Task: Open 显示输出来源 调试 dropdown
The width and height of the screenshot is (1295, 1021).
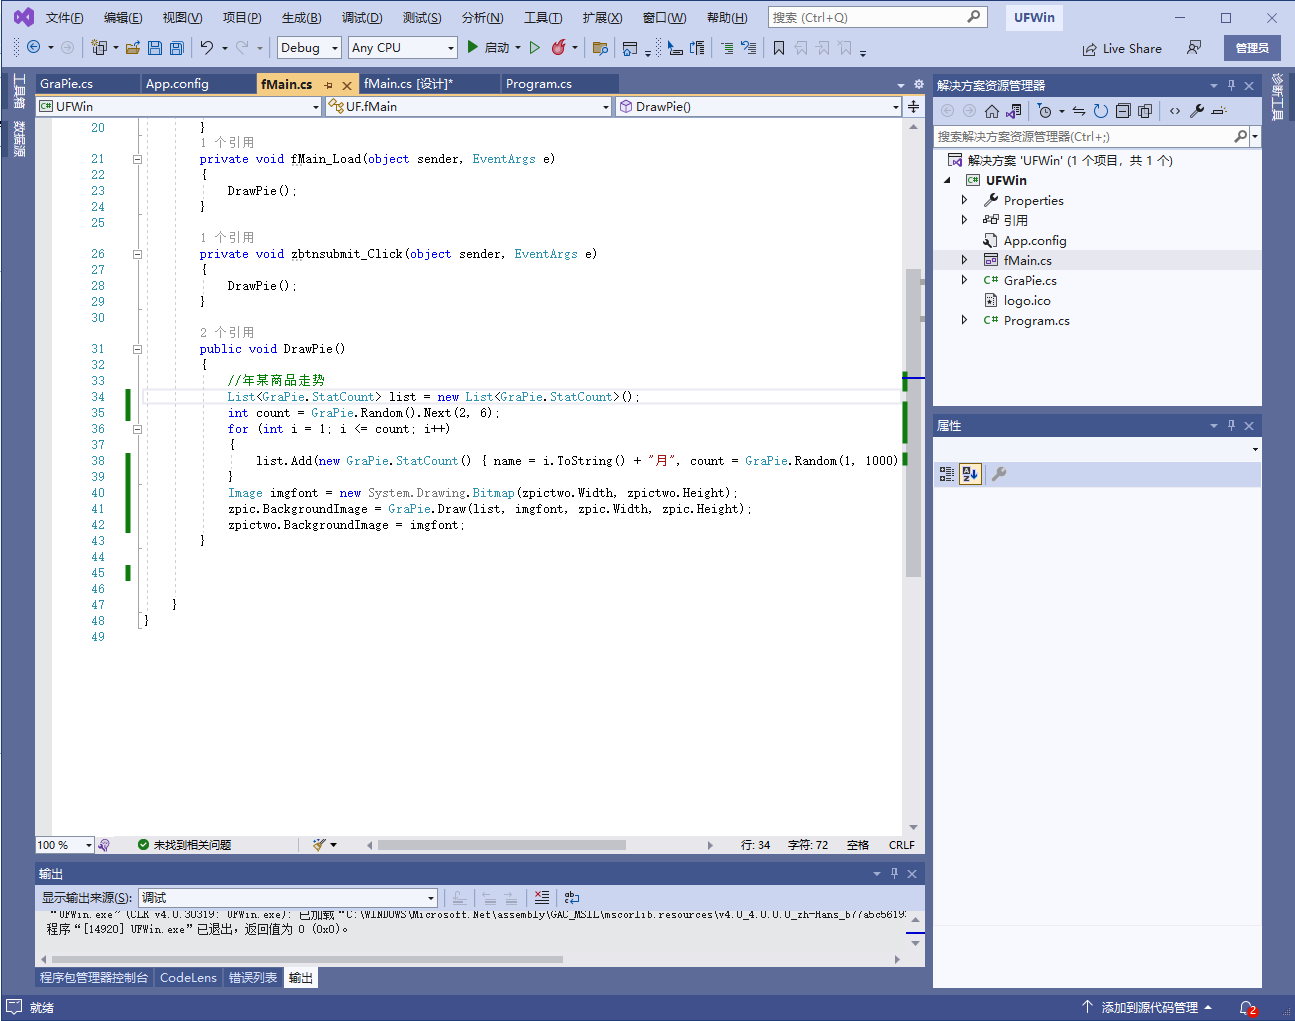Action: coord(288,897)
